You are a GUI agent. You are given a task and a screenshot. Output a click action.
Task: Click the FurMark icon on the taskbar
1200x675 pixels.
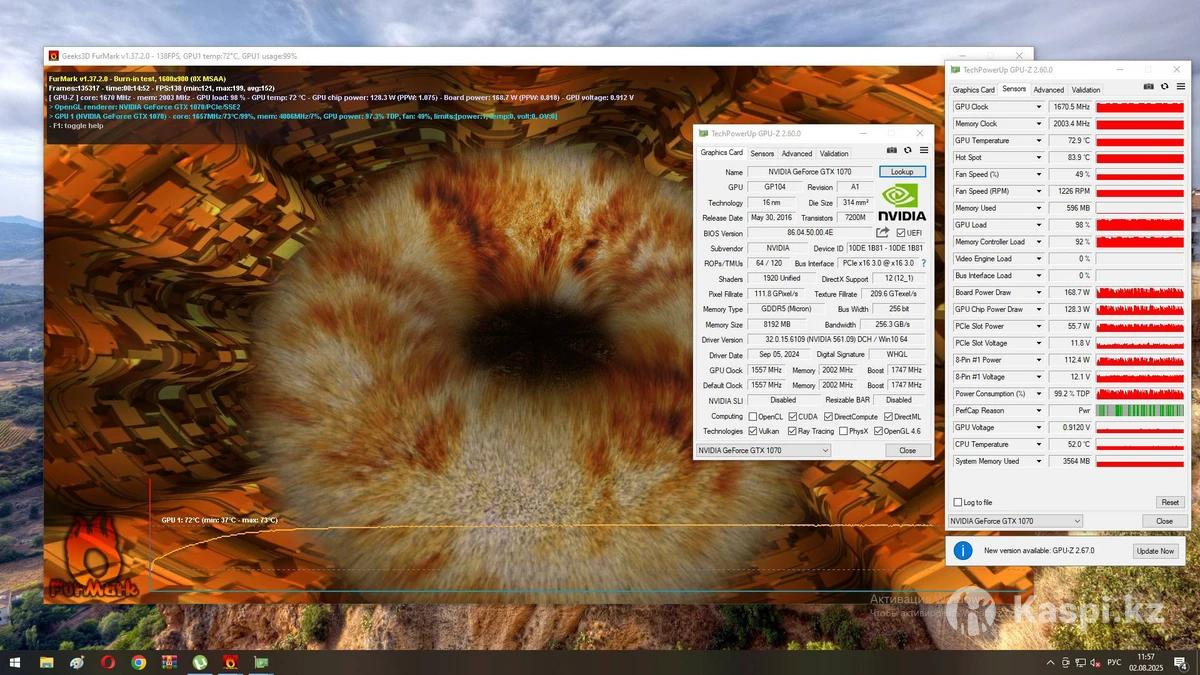[230, 662]
